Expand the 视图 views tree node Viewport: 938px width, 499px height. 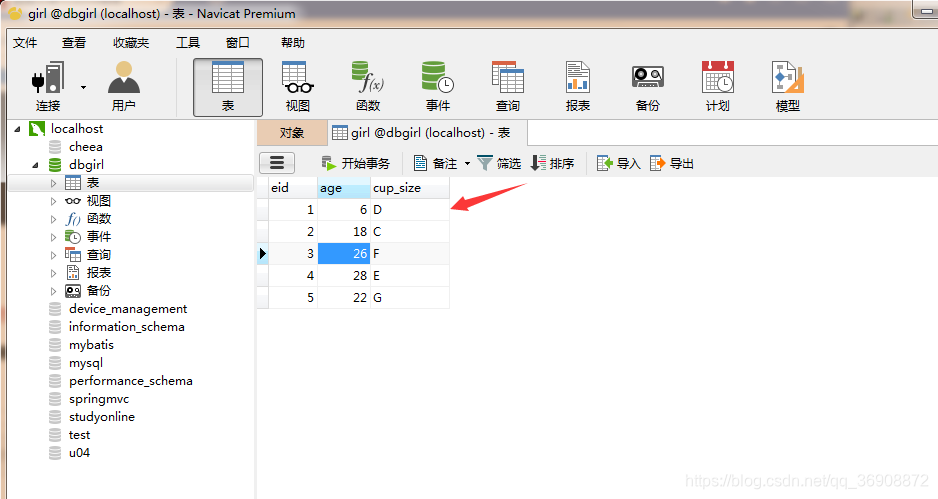53,201
